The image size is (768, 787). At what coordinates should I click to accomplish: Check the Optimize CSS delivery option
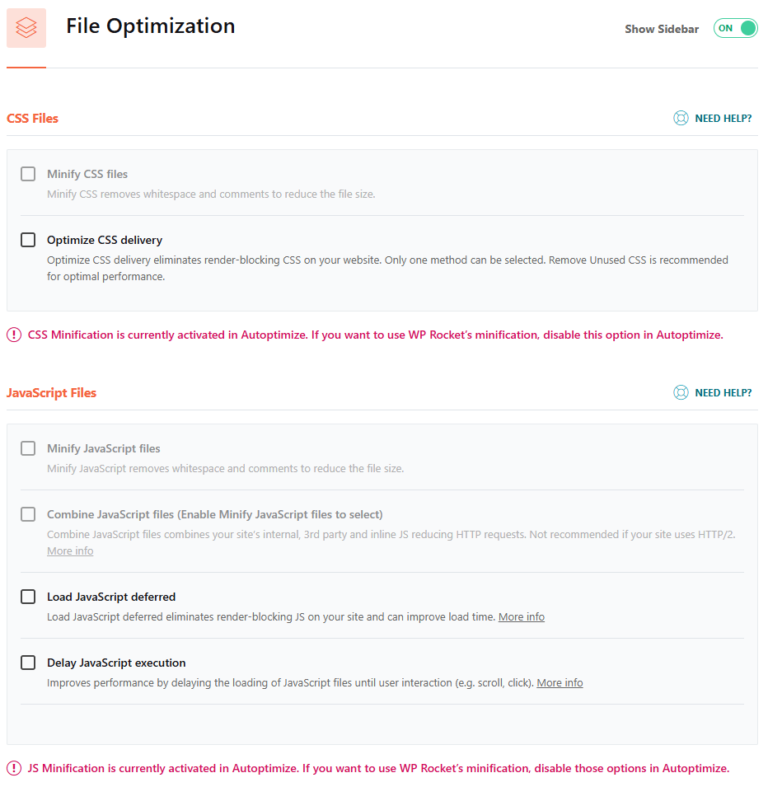(28, 240)
